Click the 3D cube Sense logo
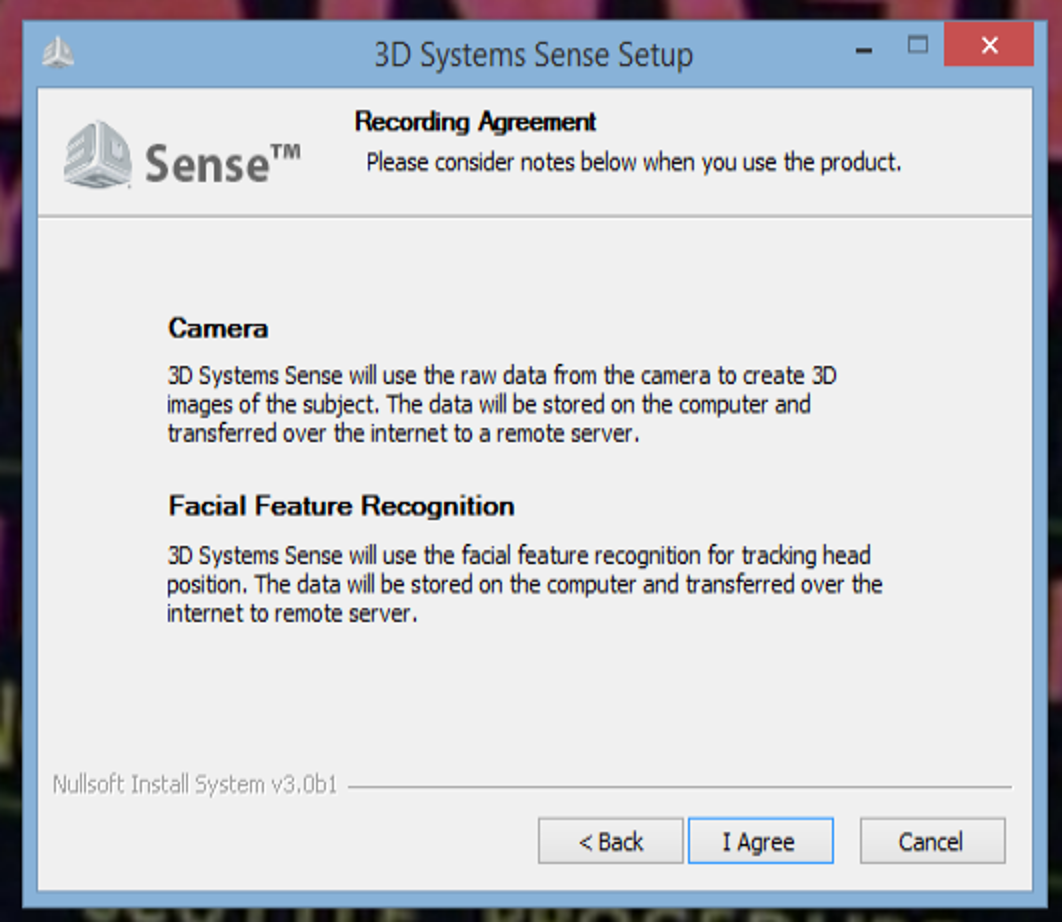Viewport: 1062px width, 922px height. click(x=98, y=155)
